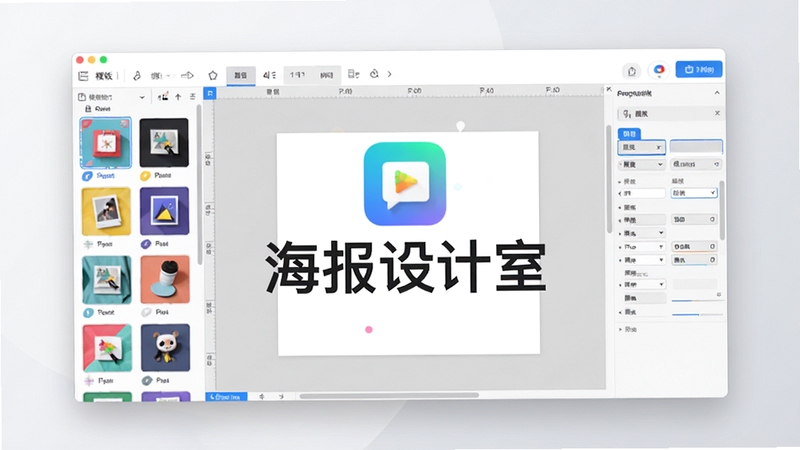Open the template category dropdown in the left panel

pos(112,97)
